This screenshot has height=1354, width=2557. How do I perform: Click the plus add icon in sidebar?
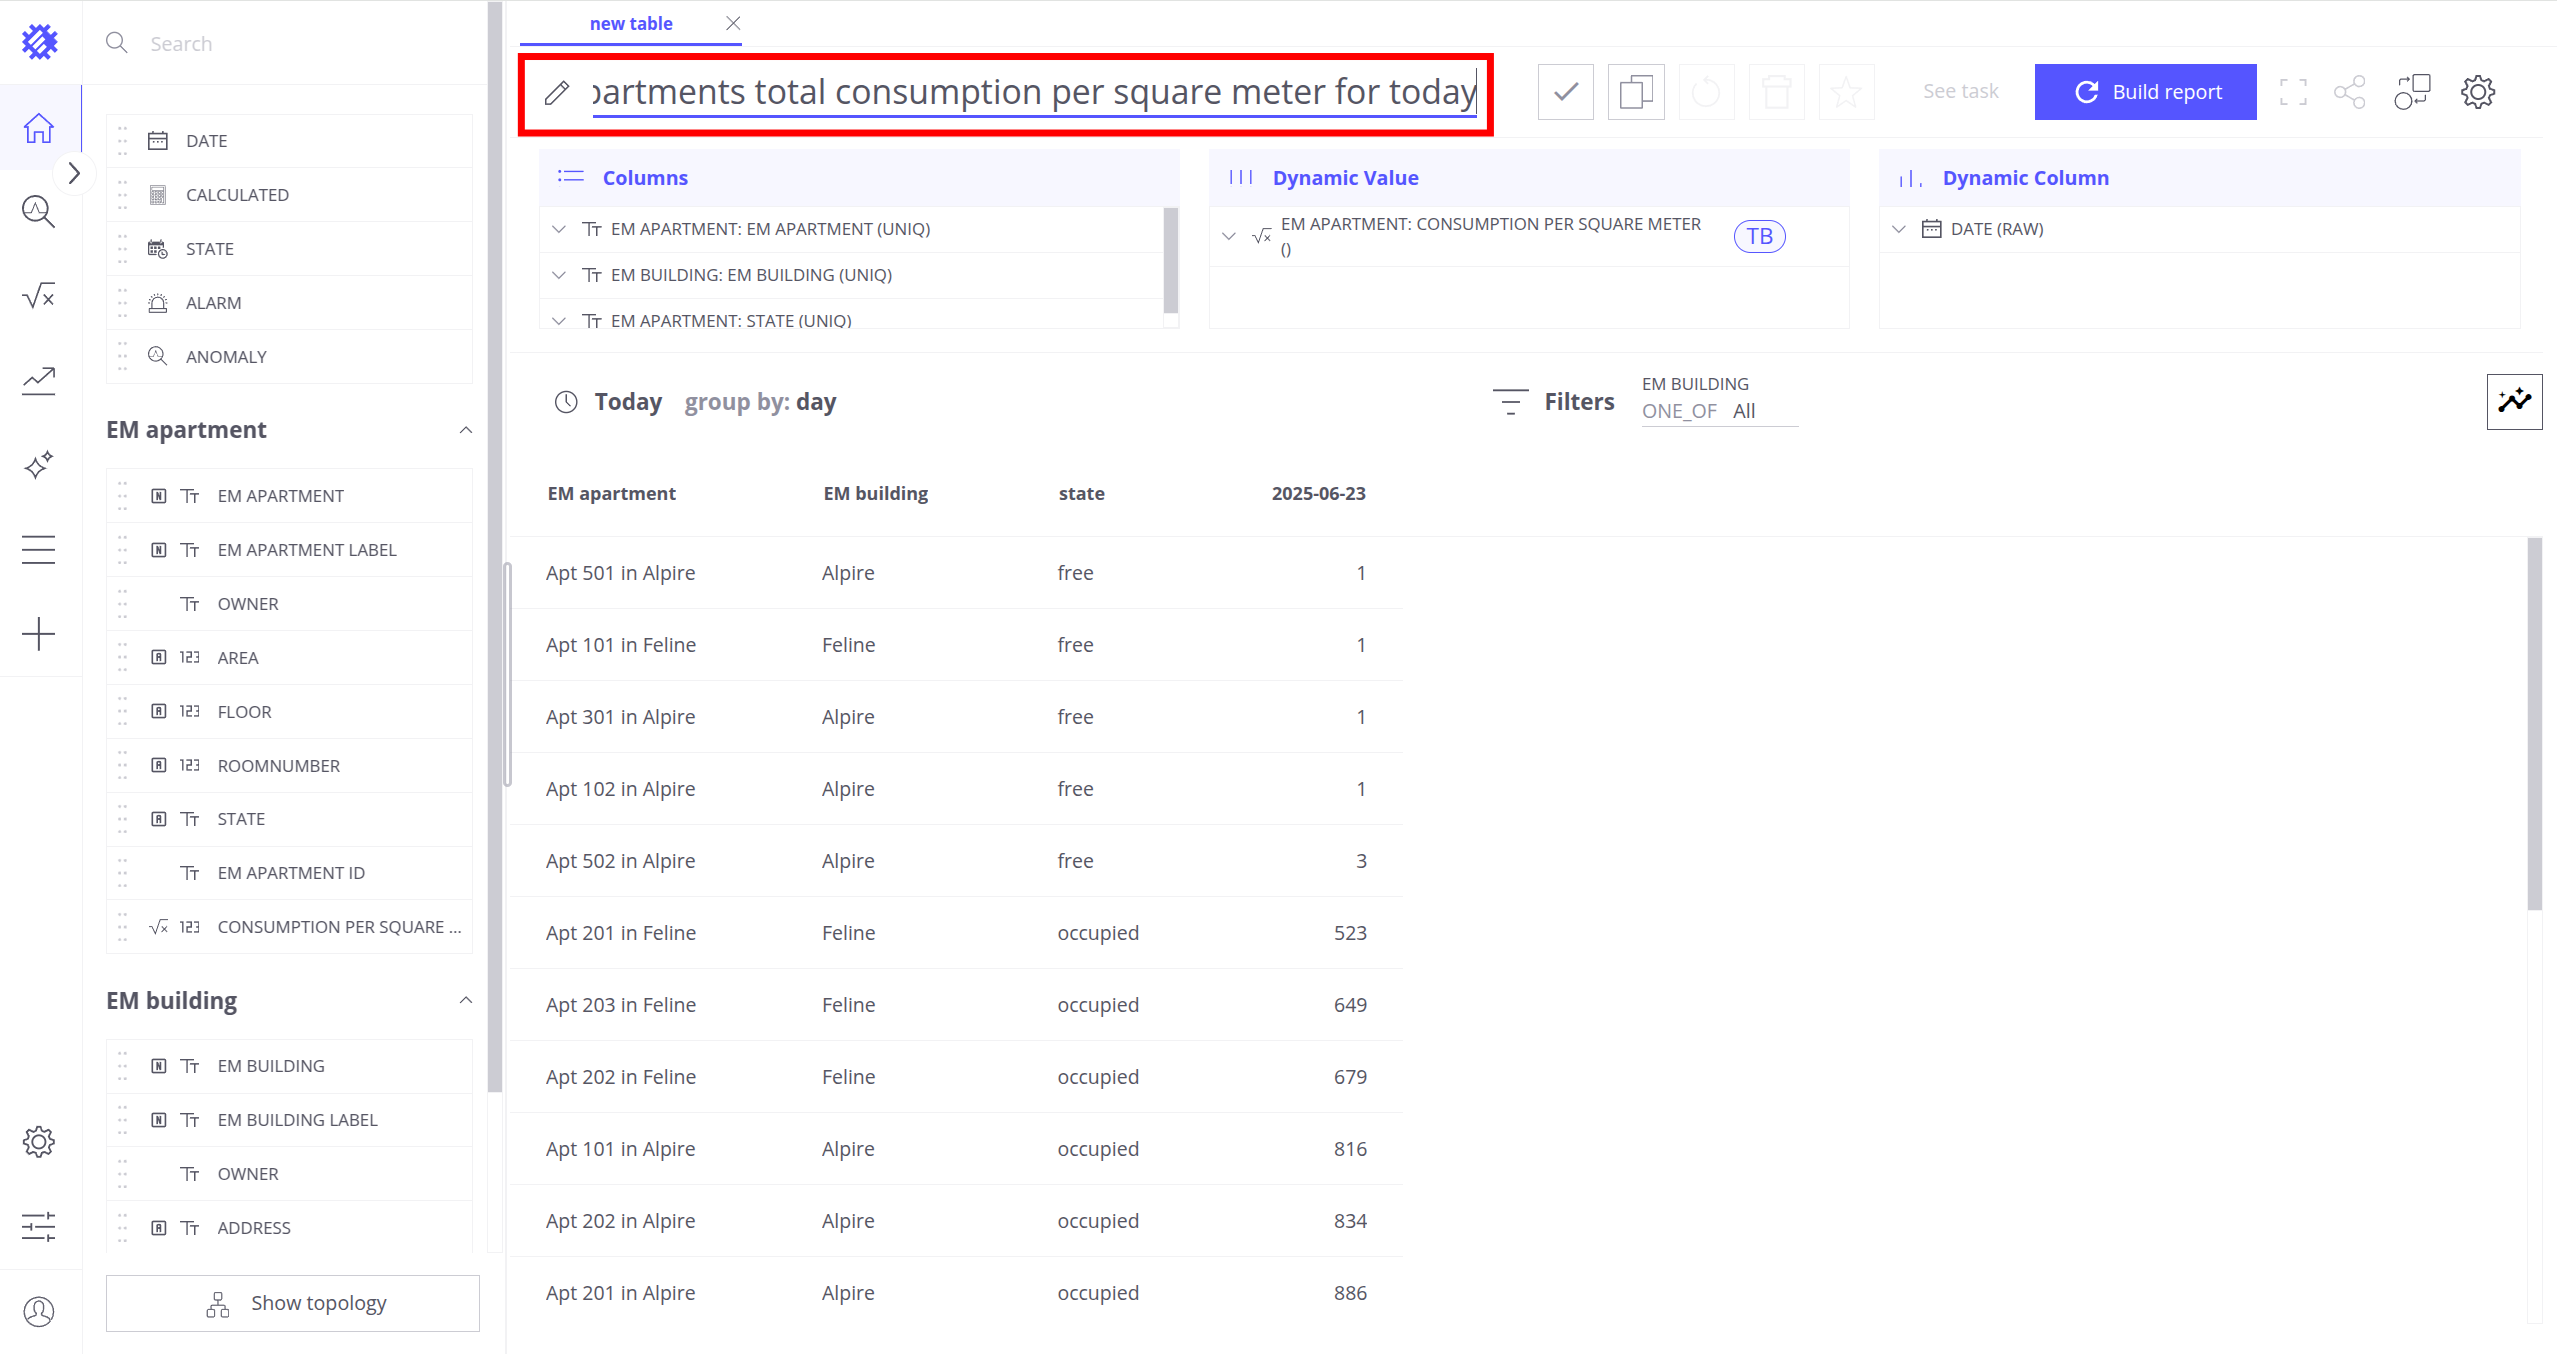[x=39, y=634]
